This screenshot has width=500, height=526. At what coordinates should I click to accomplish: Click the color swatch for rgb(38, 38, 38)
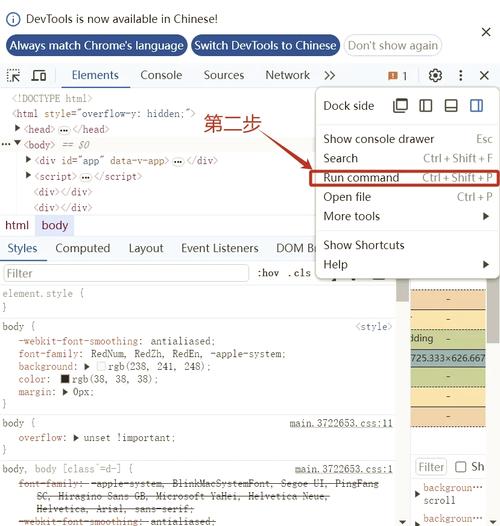click(65, 379)
